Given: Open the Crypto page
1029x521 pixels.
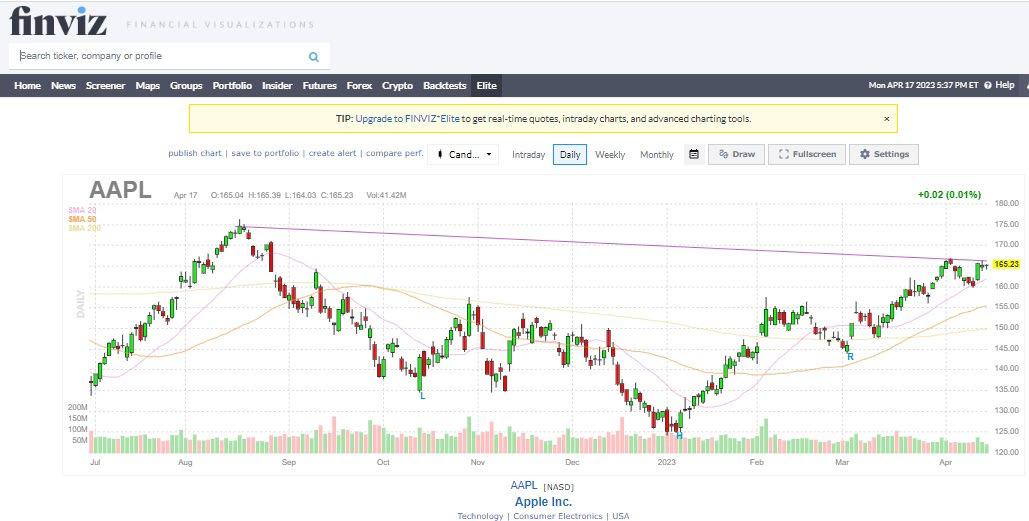Looking at the screenshot, I should pos(397,85).
